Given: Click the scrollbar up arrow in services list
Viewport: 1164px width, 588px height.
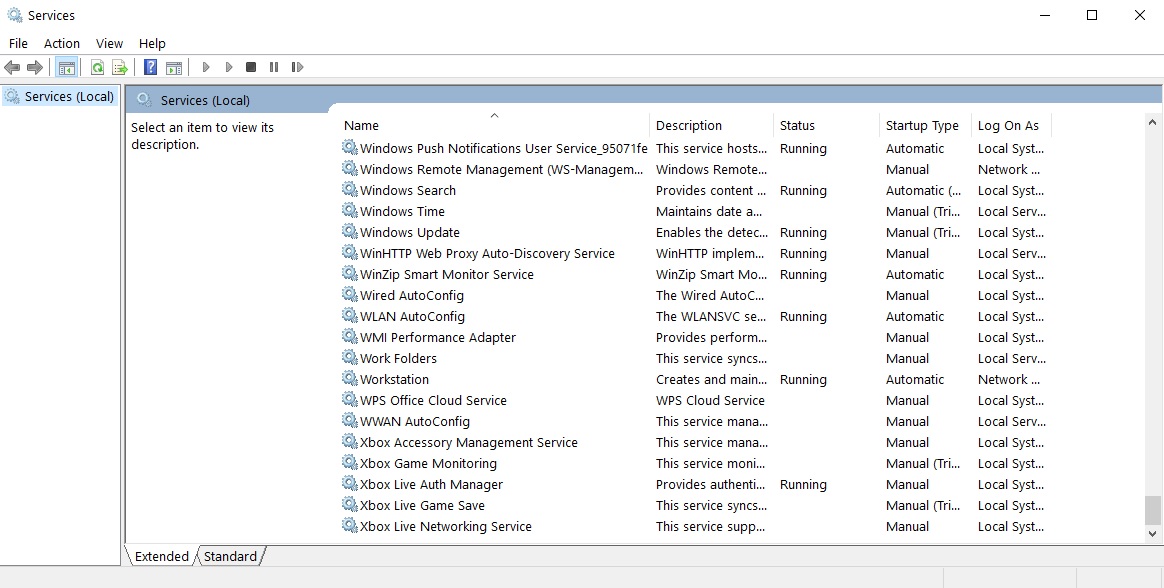Looking at the screenshot, I should (1153, 121).
